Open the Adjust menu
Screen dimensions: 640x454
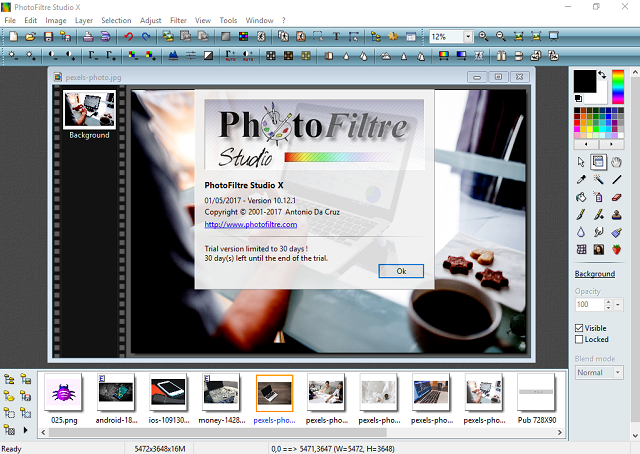151,20
